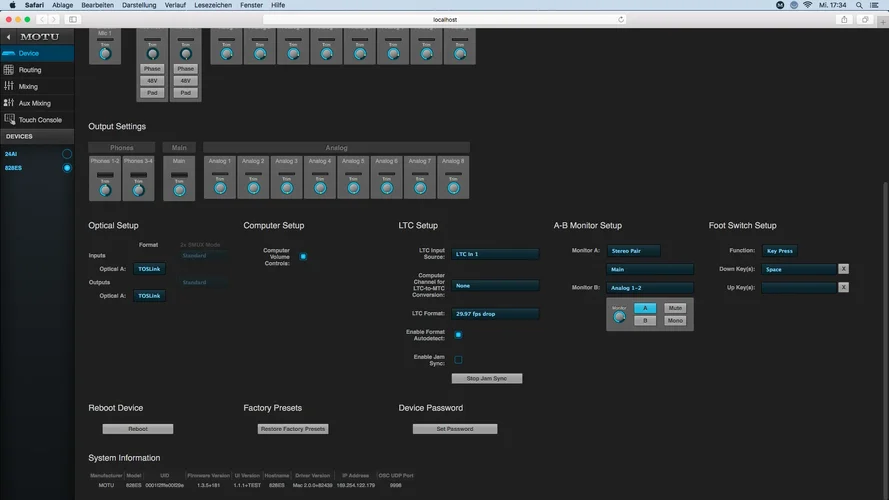Click the Set Password button
This screenshot has height=500, width=889.
point(455,429)
